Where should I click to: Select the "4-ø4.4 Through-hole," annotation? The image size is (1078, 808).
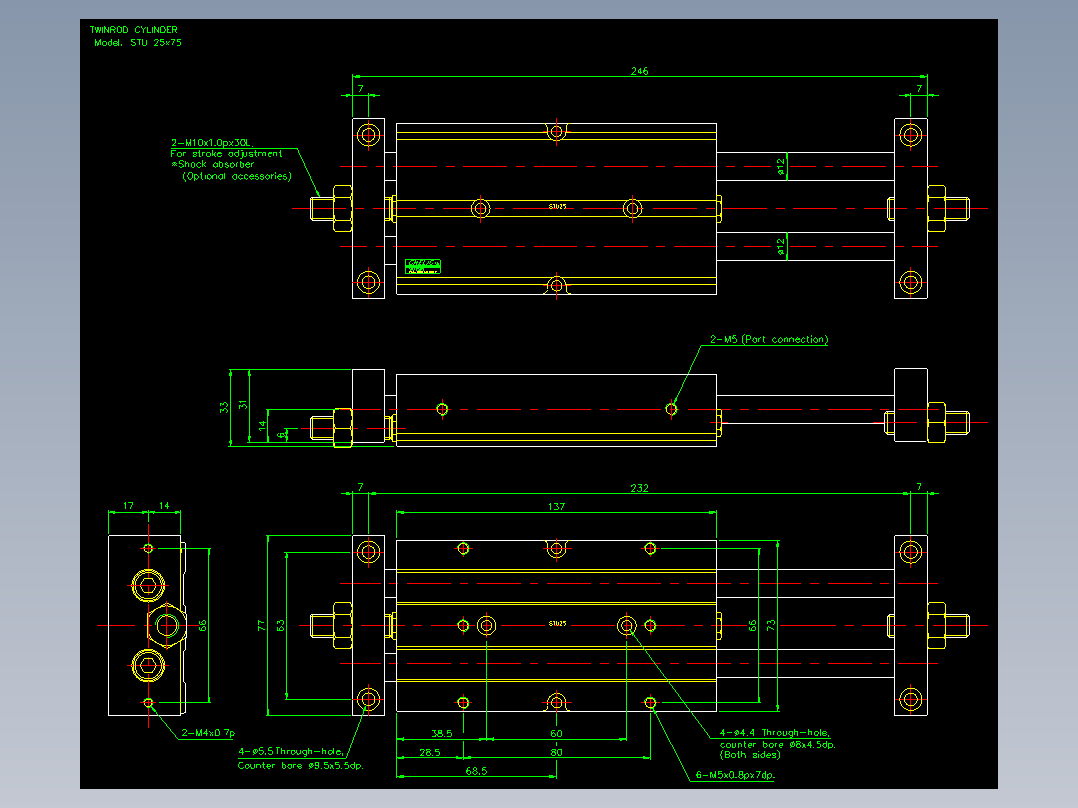pos(775,734)
